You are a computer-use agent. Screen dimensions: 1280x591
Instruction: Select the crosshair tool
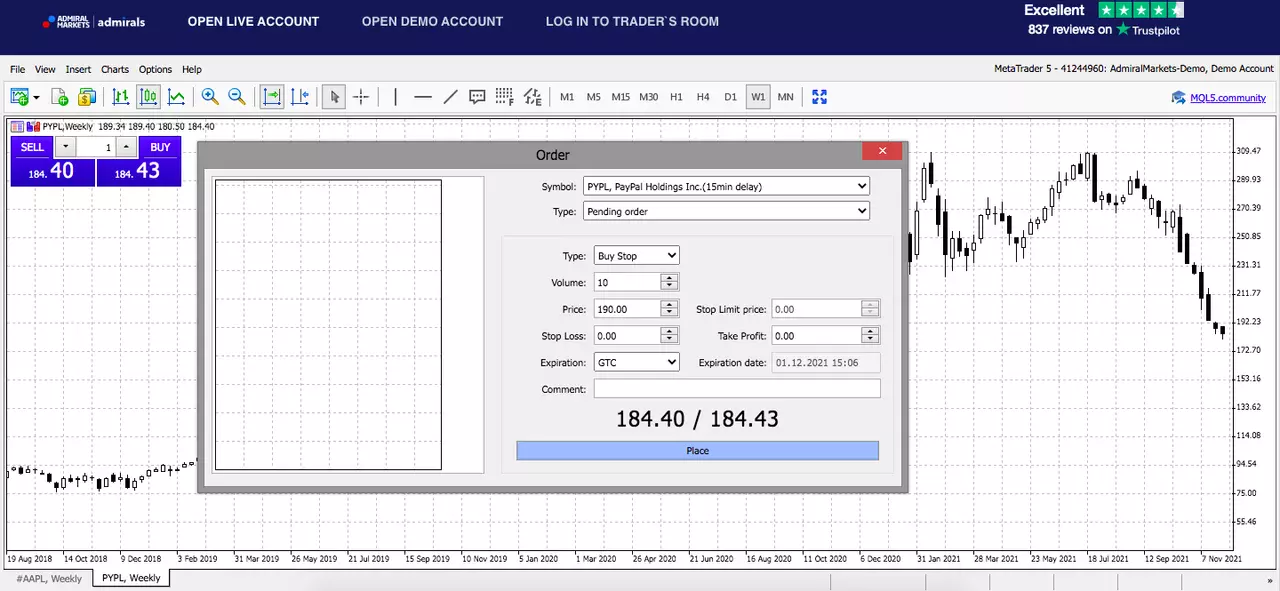tap(361, 97)
